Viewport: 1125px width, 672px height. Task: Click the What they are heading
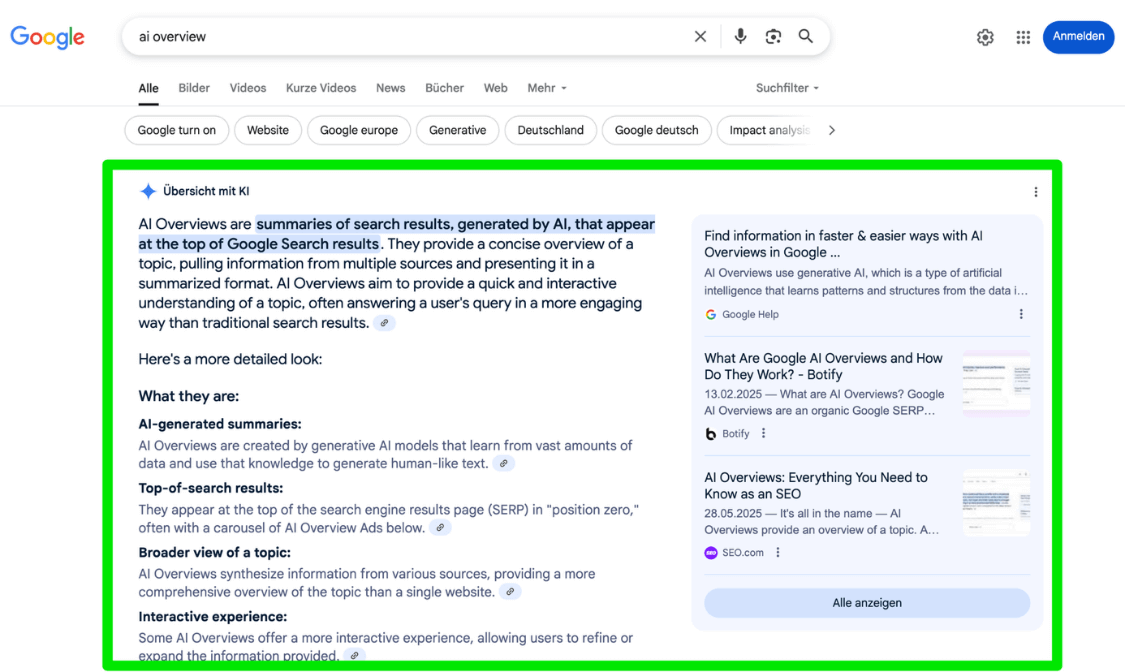[189, 397]
